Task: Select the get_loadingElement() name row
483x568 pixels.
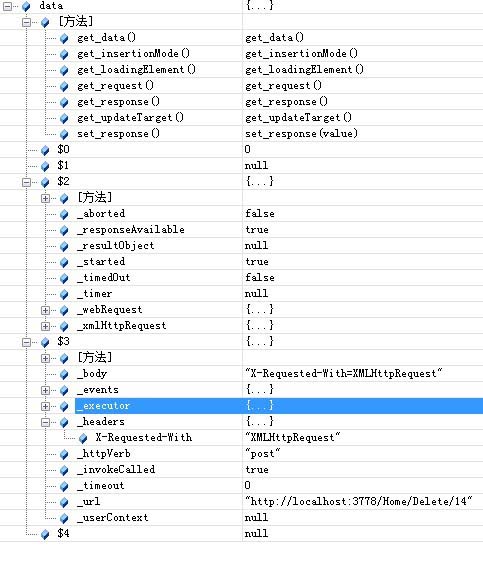Action: point(136,70)
